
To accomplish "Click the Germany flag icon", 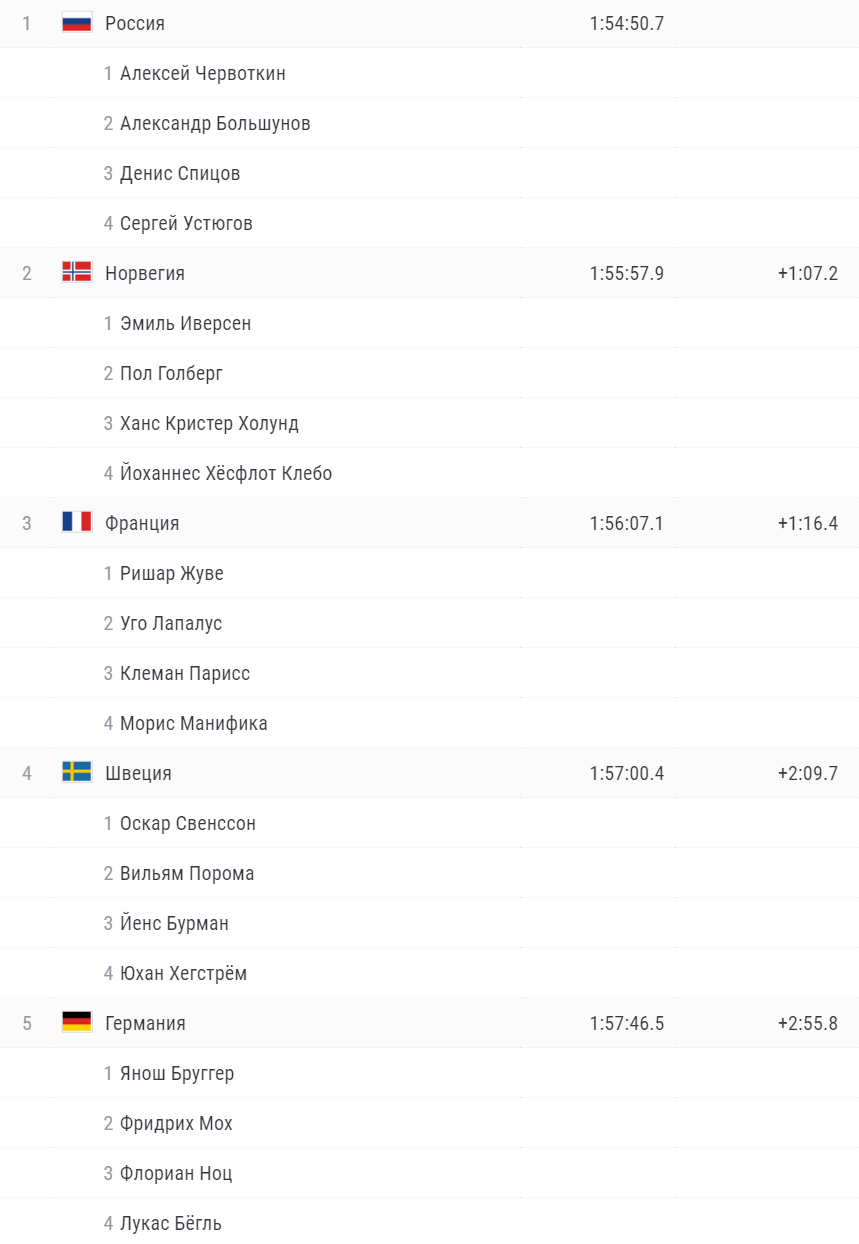I will (77, 1022).
